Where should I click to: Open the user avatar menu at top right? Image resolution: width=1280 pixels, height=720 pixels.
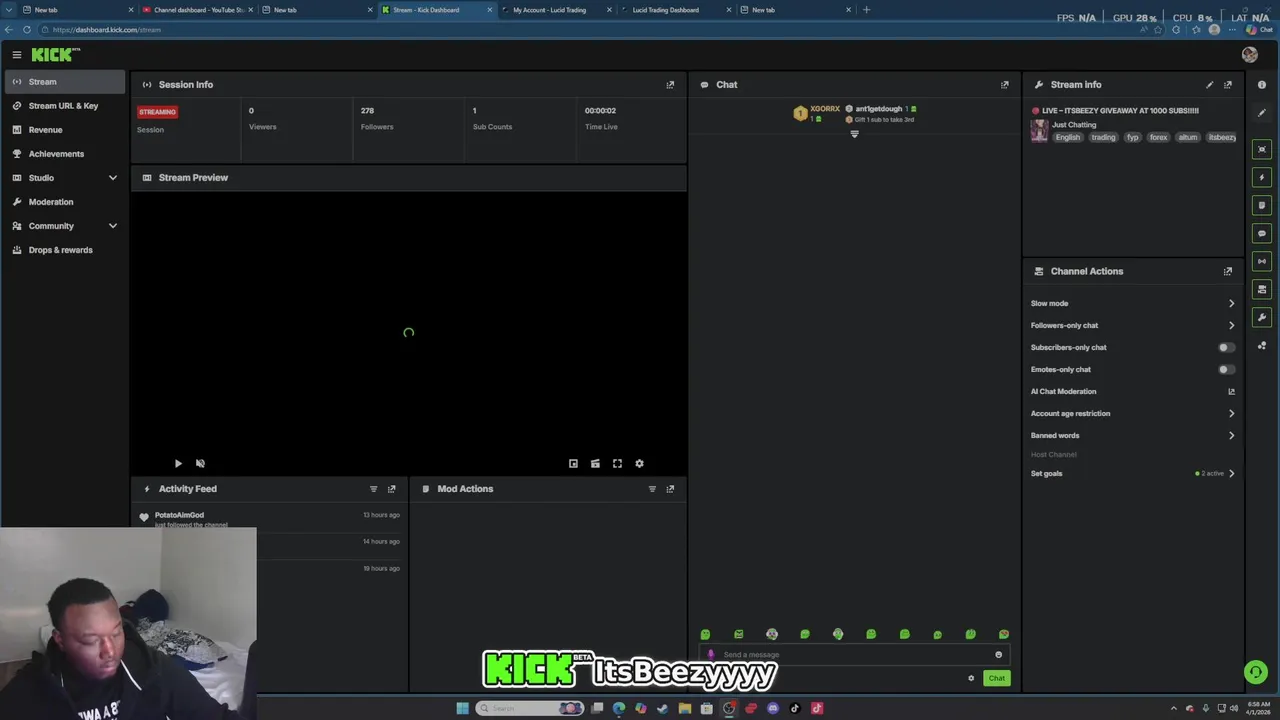tap(1249, 55)
